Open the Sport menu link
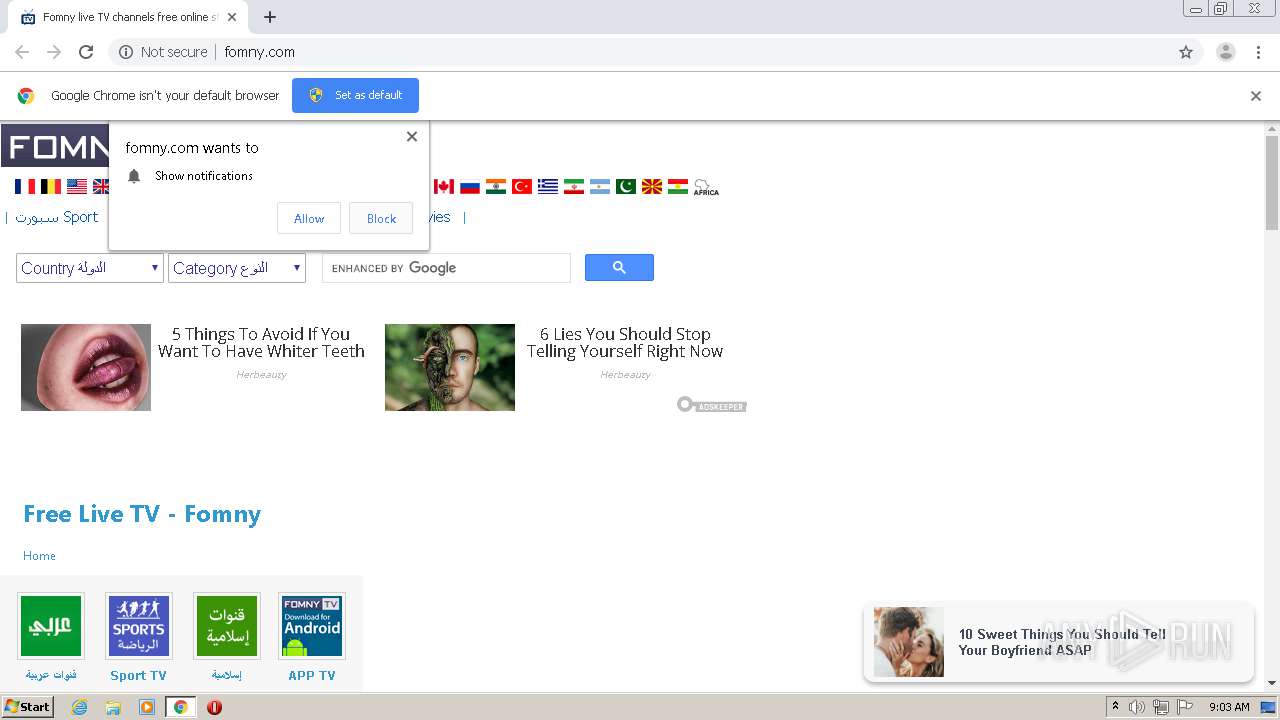This screenshot has height=720, width=1280. click(x=57, y=217)
